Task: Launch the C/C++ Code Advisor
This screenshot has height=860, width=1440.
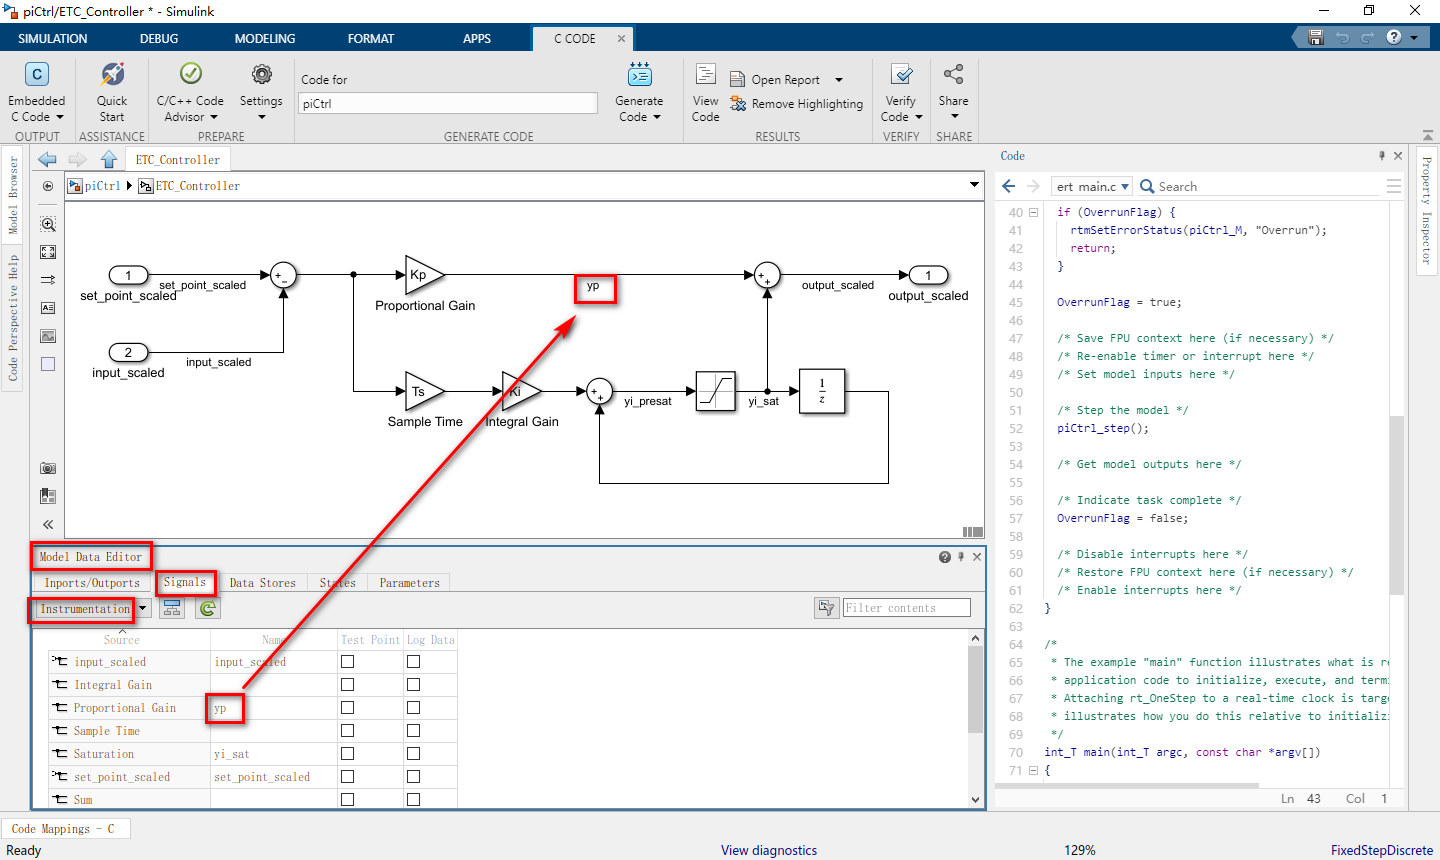Action: [x=189, y=90]
